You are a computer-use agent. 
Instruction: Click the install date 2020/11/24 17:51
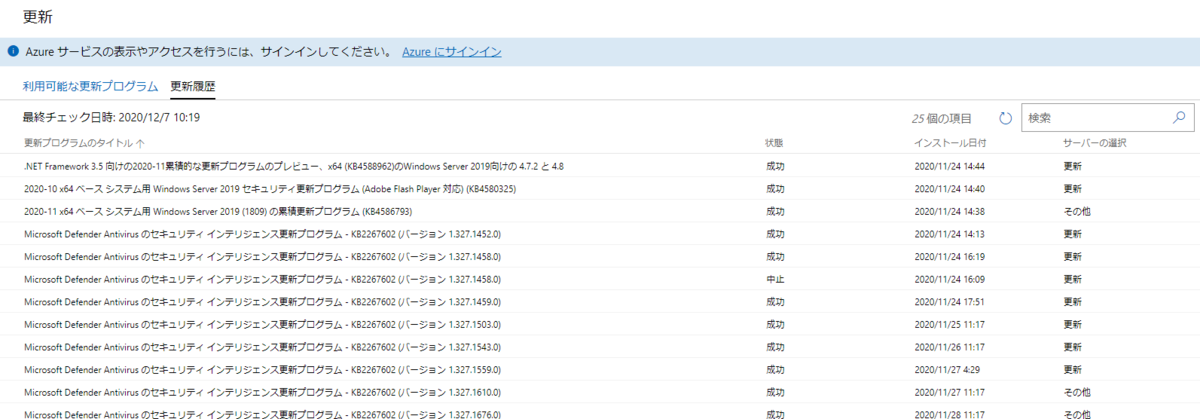pyautogui.click(x=950, y=301)
